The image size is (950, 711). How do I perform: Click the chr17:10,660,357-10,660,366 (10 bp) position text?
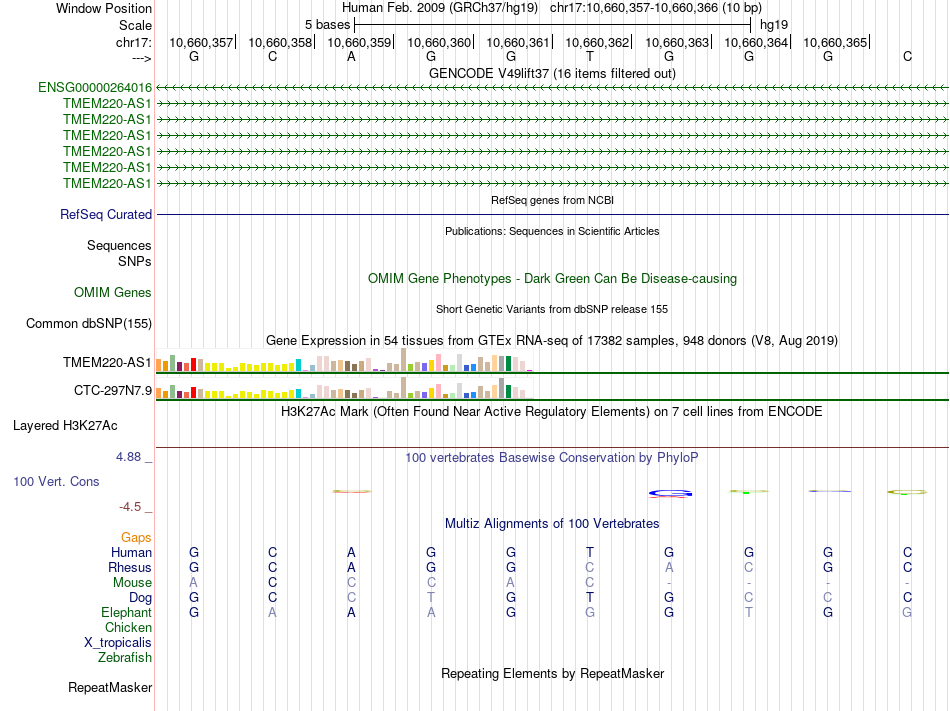[x=656, y=8]
